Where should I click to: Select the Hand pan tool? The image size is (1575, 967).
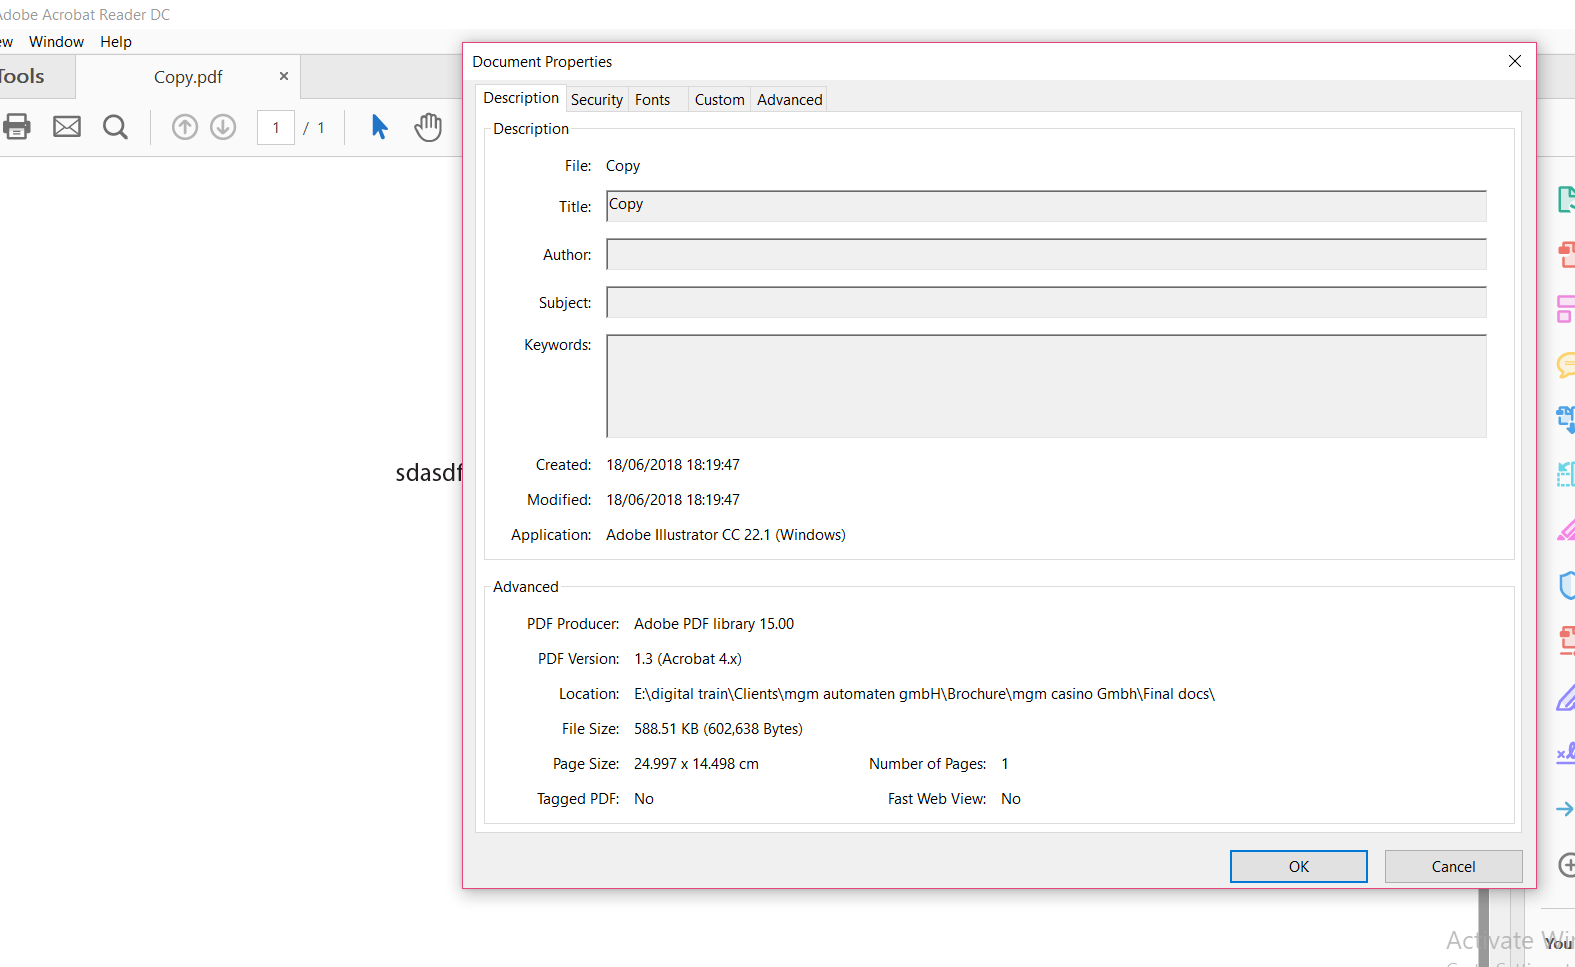(x=428, y=127)
